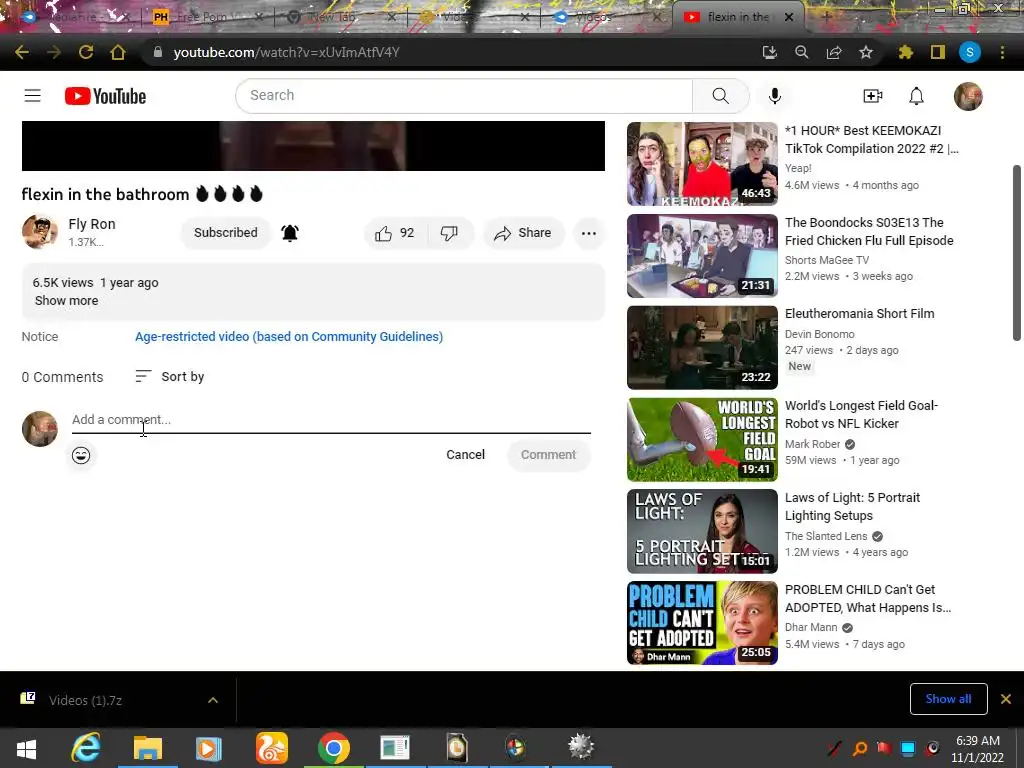Share this page using the address bar share icon
This screenshot has height=768, width=1024.
coord(834,52)
